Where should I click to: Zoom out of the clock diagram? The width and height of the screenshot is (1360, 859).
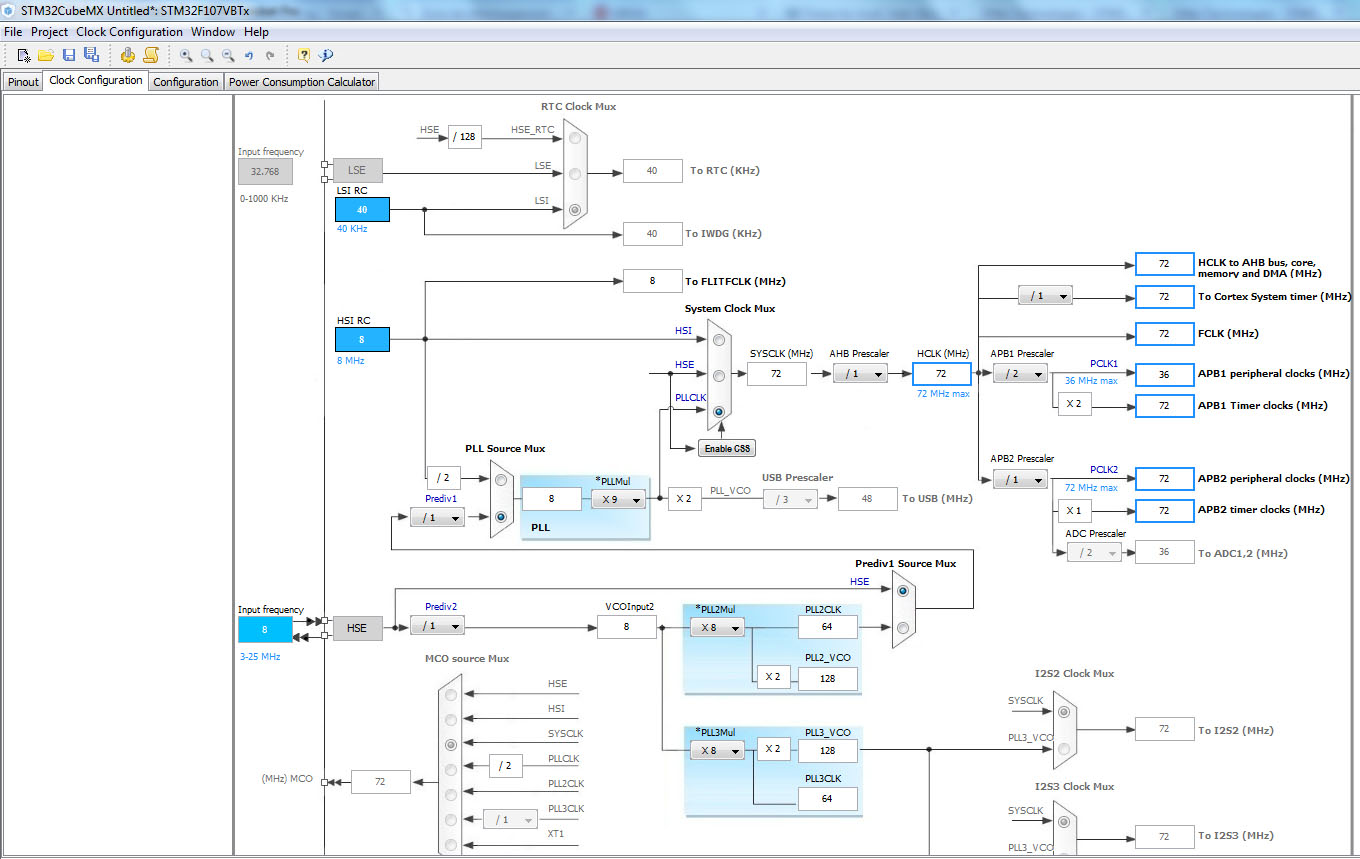coord(226,55)
